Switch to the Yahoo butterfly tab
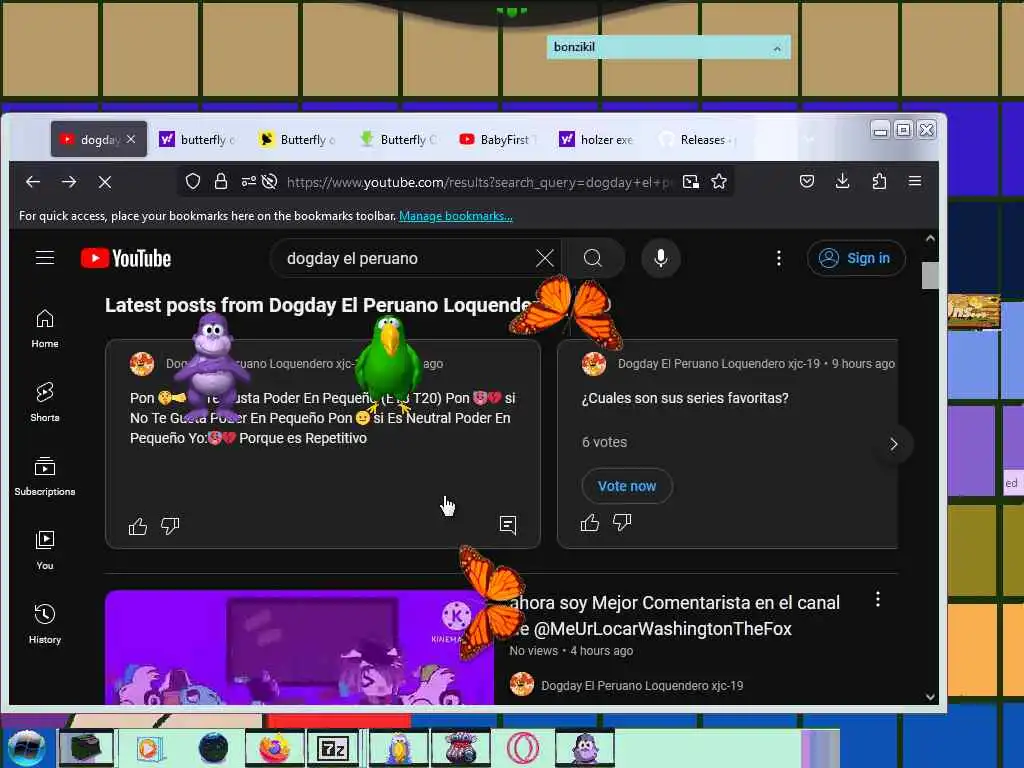 [198, 139]
